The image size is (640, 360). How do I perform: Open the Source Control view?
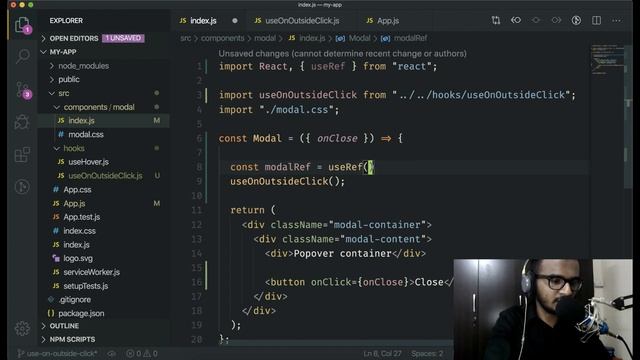click(x=23, y=90)
